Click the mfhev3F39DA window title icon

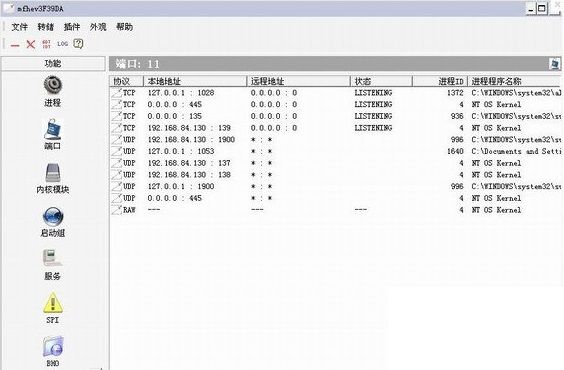tap(9, 8)
